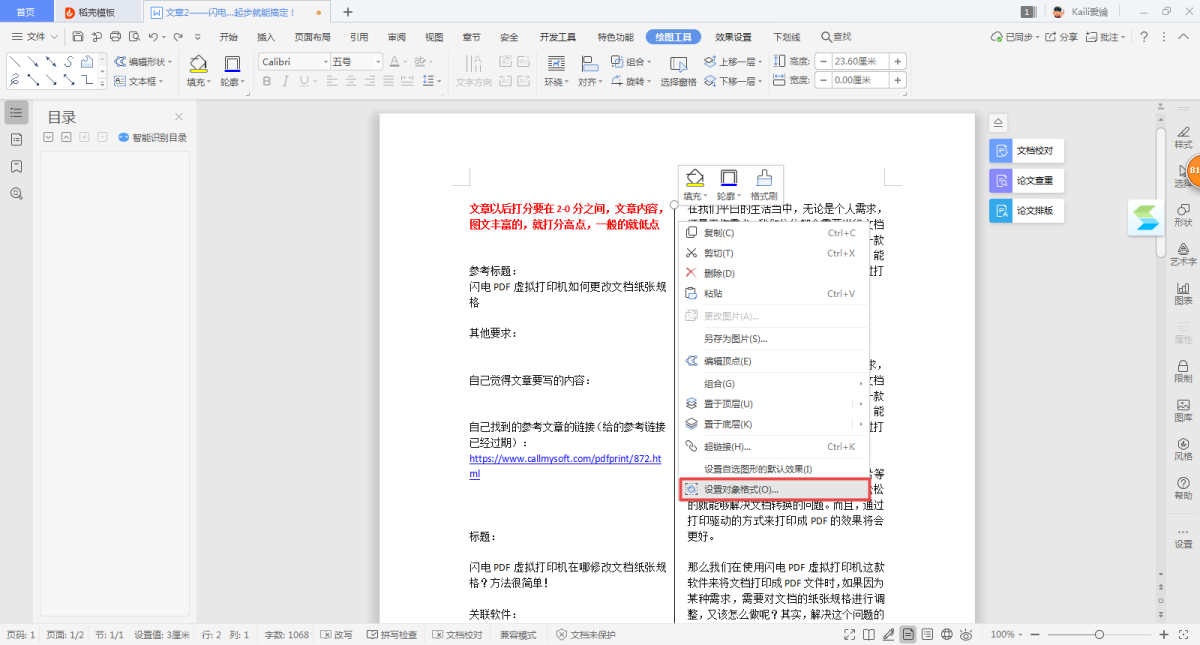
Task: Open the Selection Pane (选择窗格)
Action: (678, 70)
